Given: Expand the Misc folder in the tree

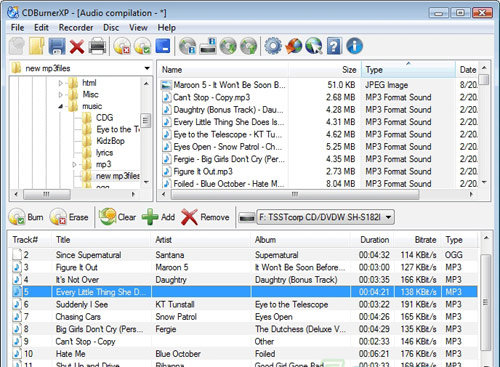Looking at the screenshot, I should pyautogui.click(x=60, y=95).
